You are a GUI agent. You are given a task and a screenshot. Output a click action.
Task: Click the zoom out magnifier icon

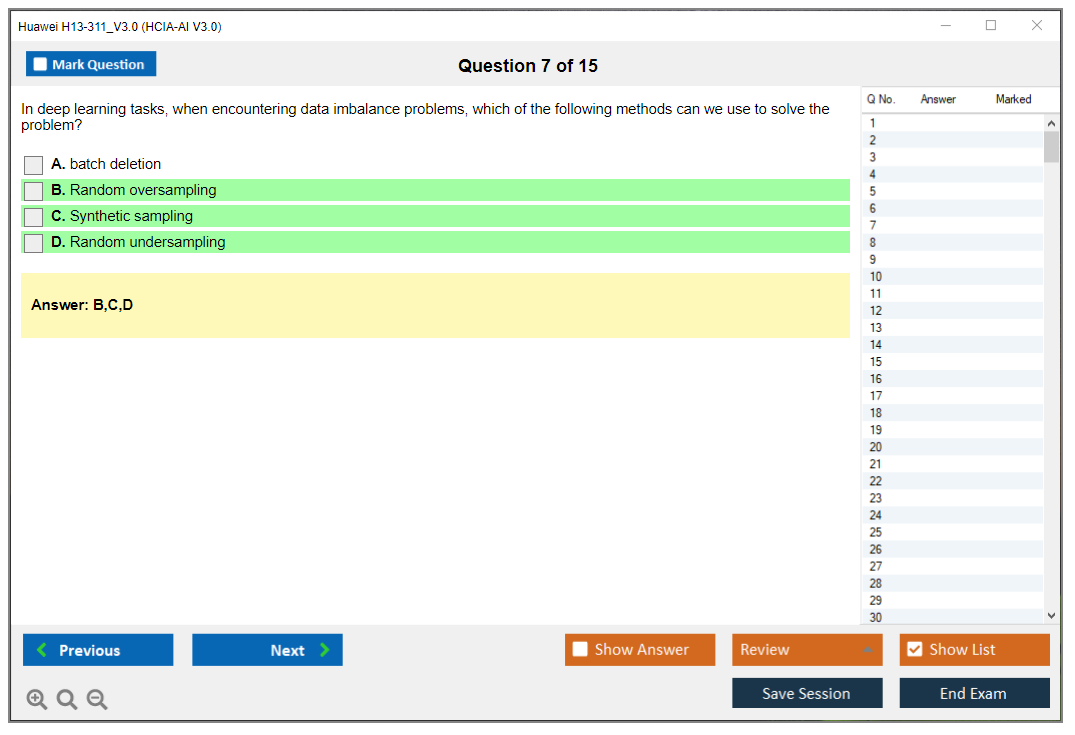click(97, 700)
